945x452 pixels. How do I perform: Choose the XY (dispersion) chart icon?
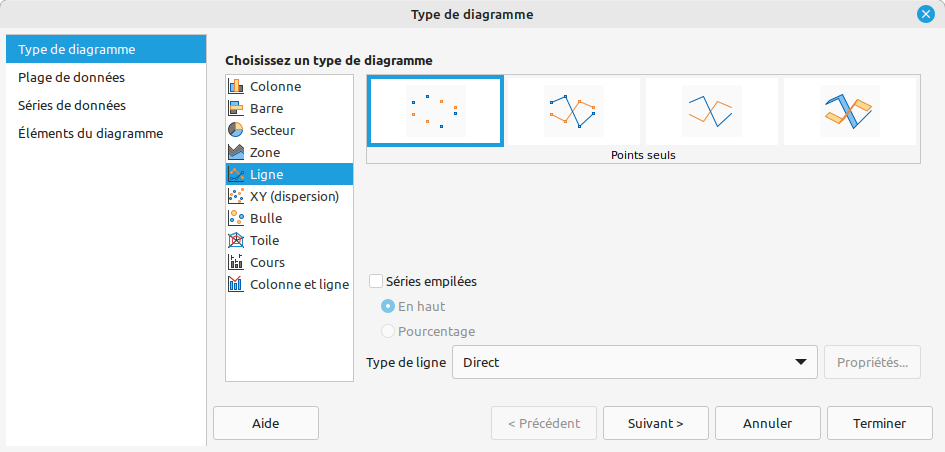click(x=237, y=197)
